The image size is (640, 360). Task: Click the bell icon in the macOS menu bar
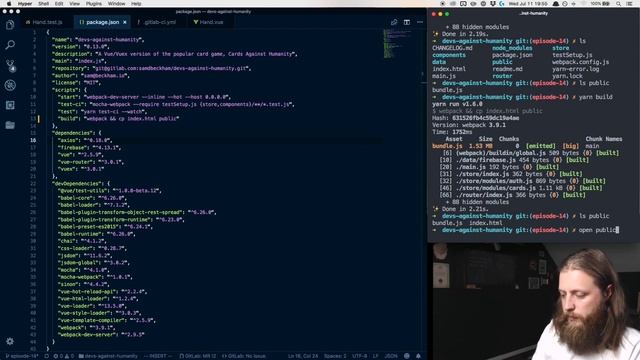click(556, 3)
